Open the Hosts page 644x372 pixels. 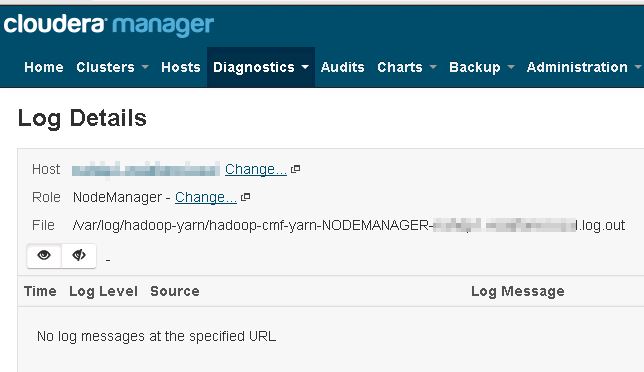[181, 67]
